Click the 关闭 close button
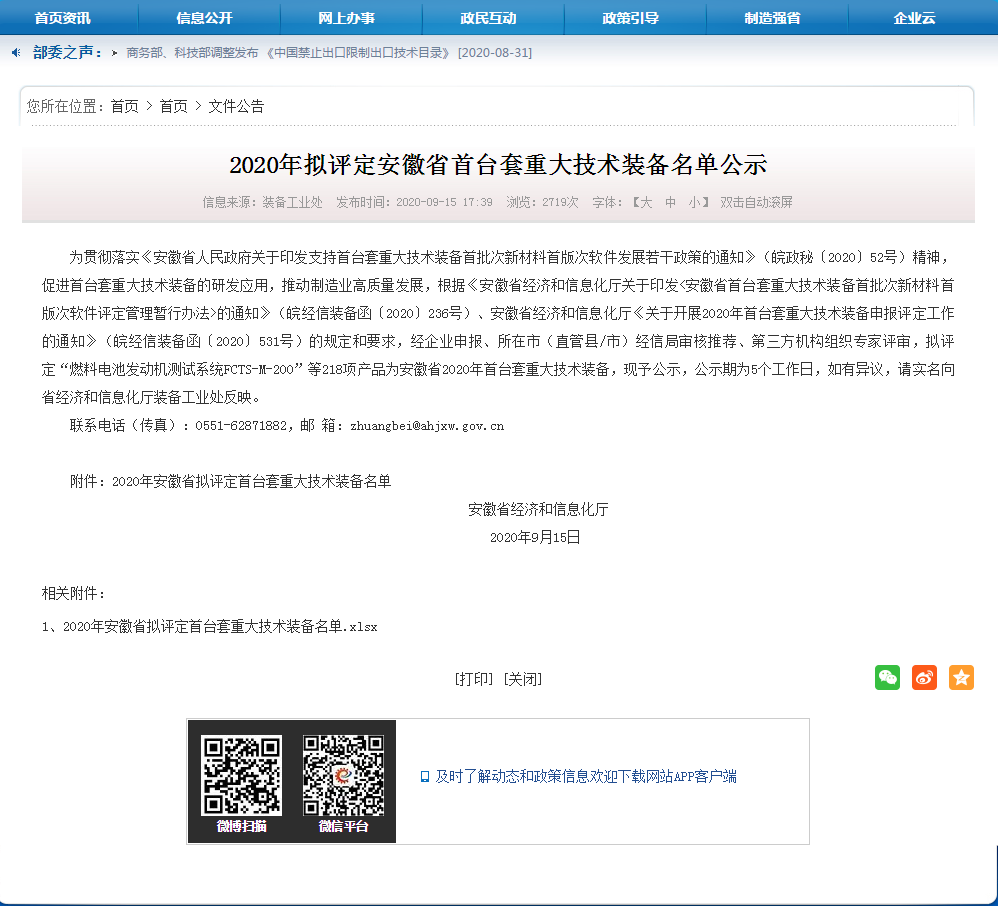 [x=523, y=679]
